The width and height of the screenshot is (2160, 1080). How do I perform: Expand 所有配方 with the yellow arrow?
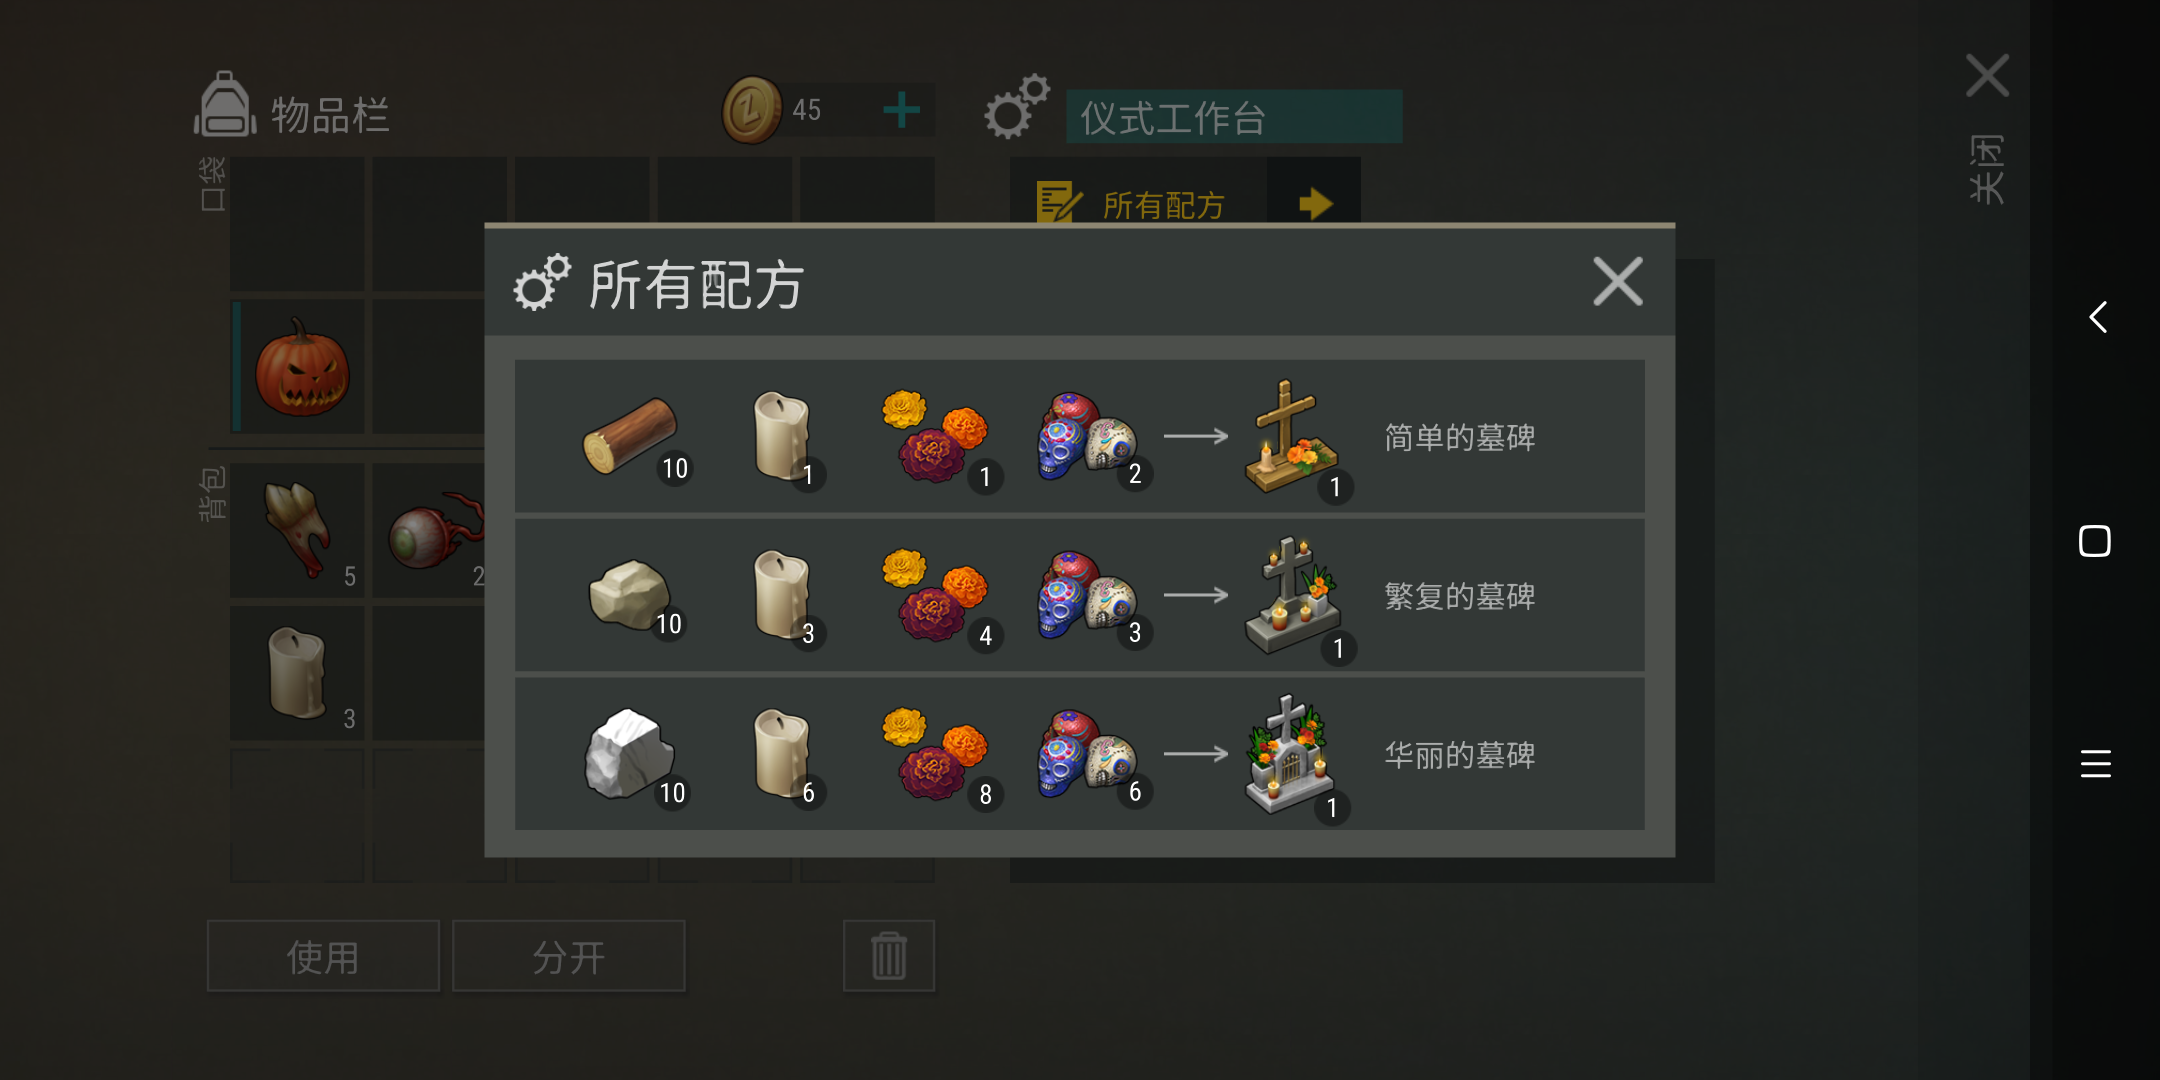pyautogui.click(x=1315, y=204)
